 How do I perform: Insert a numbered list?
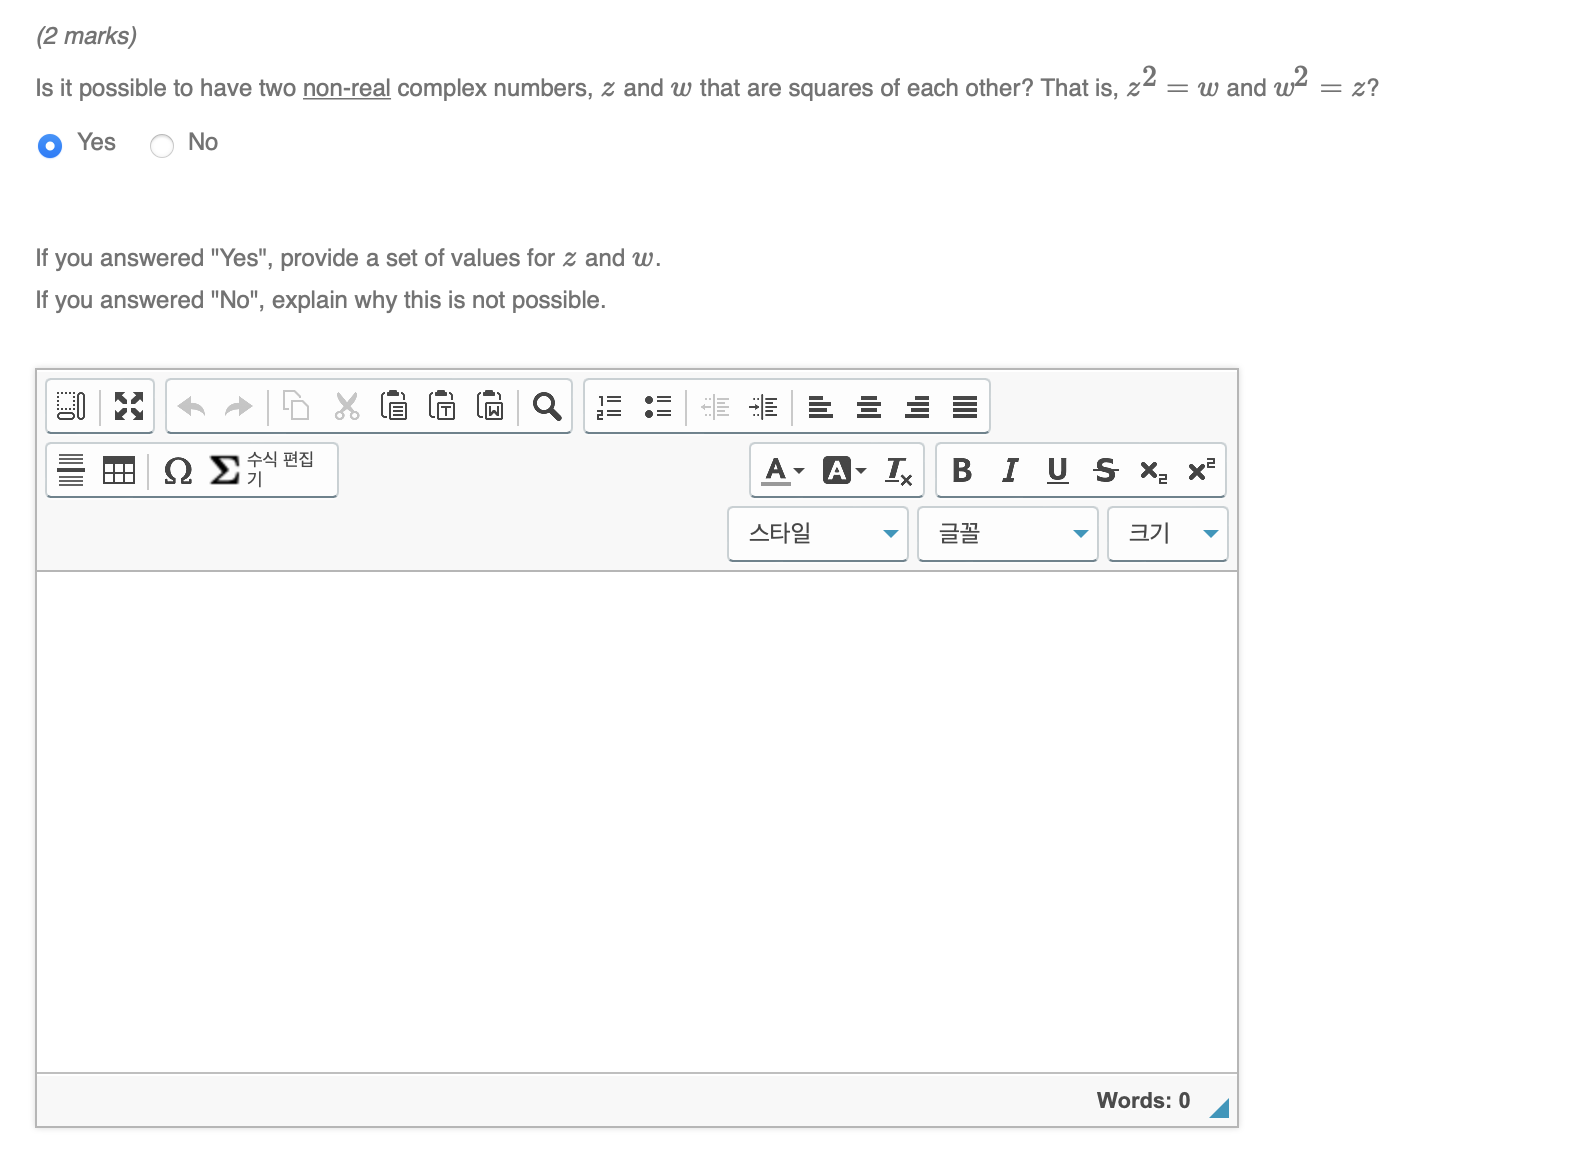point(609,406)
